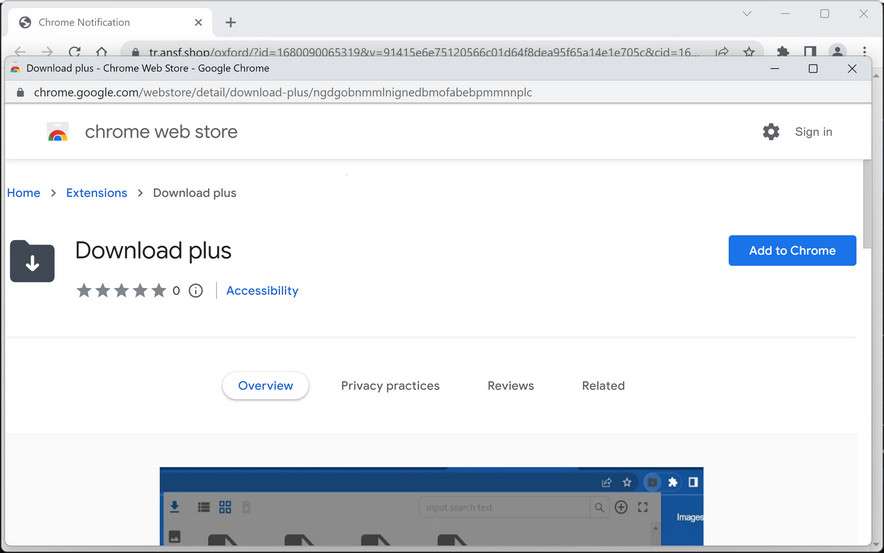Maximize the Download plus popup window
The image size is (884, 553).
813,69
